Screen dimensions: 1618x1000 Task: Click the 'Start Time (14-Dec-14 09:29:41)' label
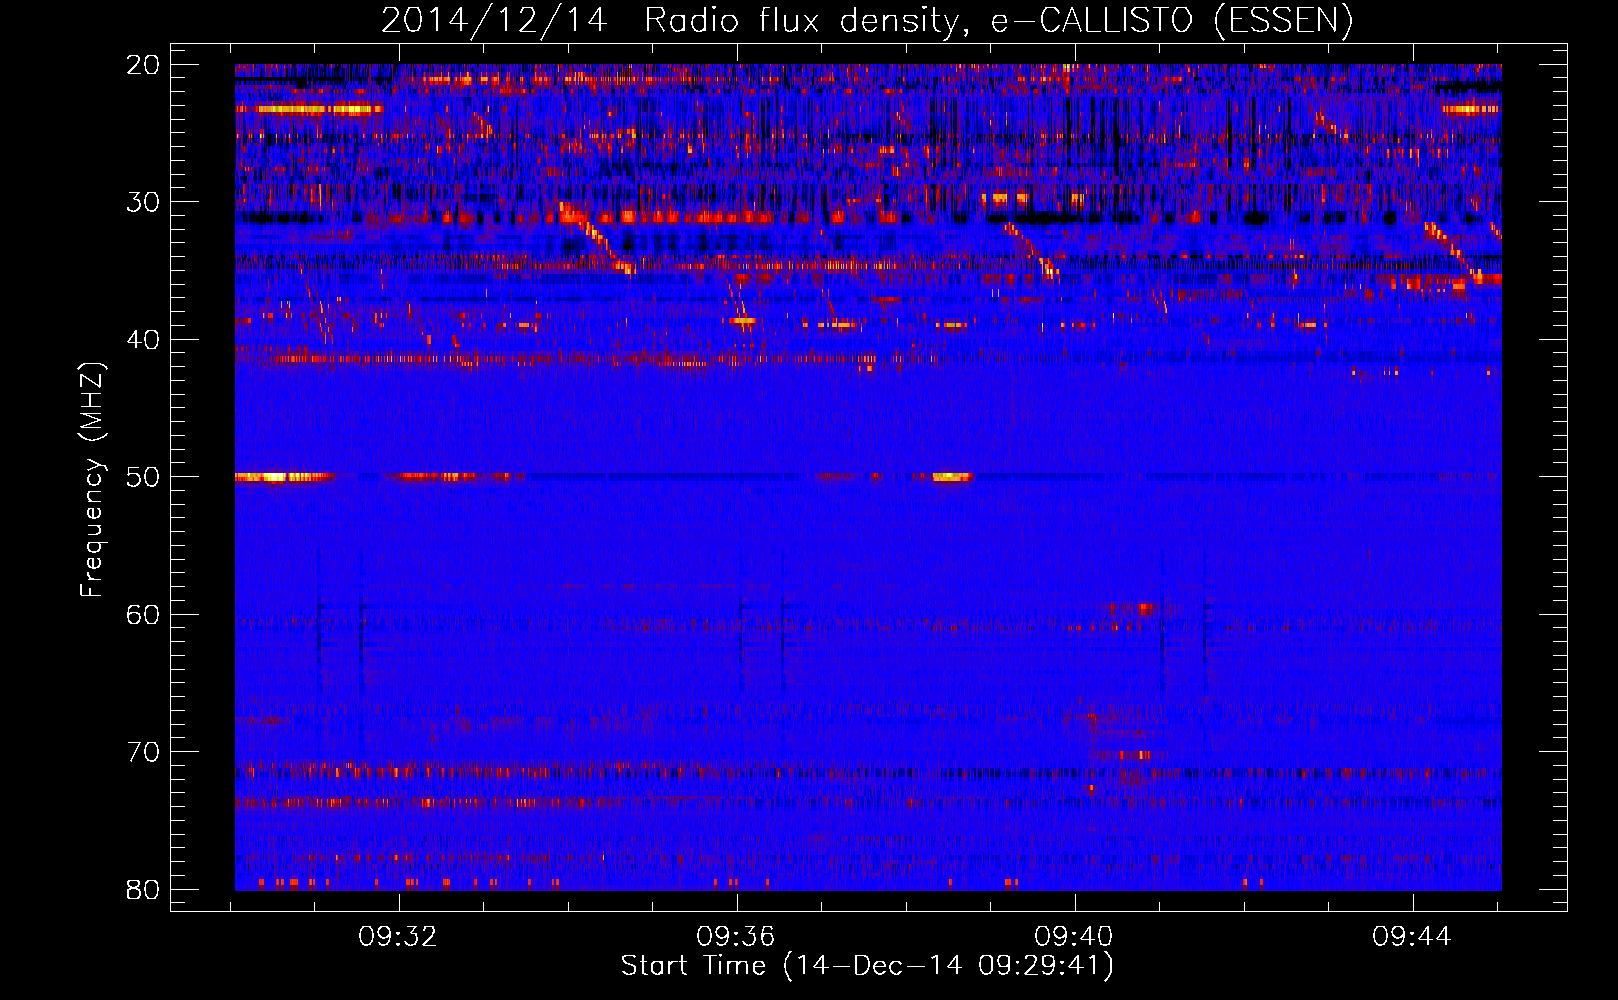click(867, 966)
